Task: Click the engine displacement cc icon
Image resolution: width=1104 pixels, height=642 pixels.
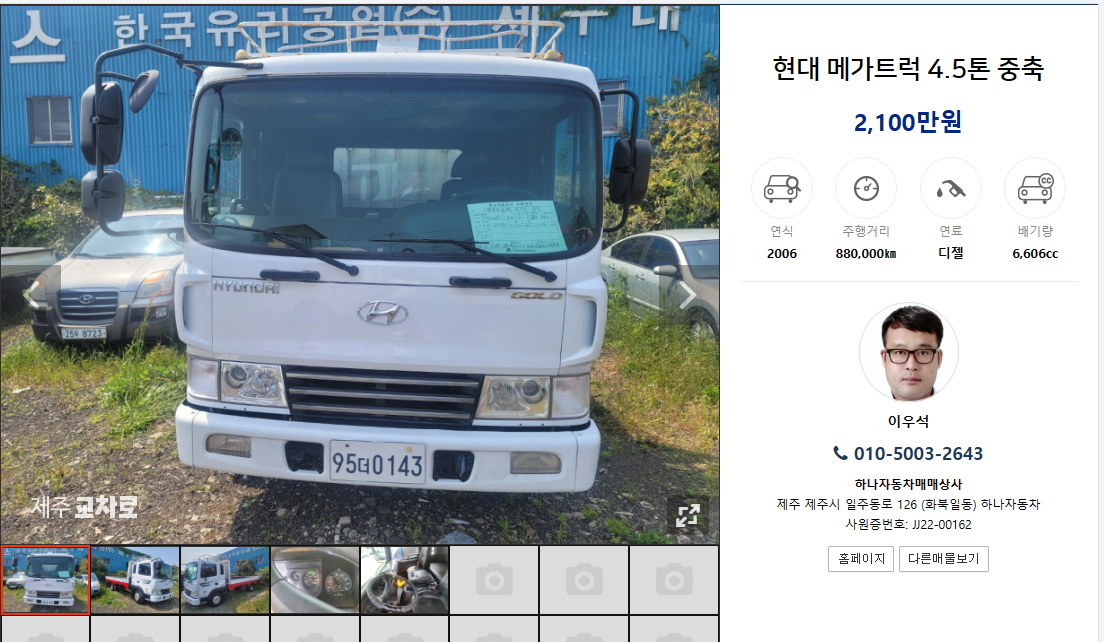Action: [1035, 188]
